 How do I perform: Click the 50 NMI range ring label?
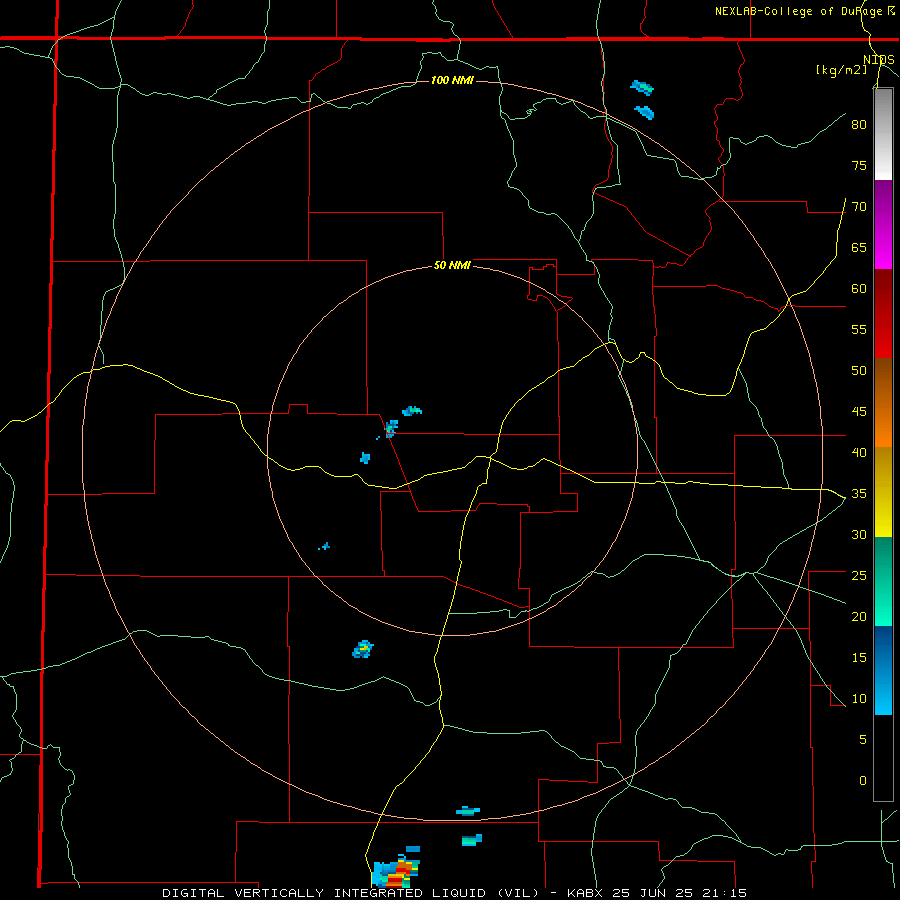(452, 265)
